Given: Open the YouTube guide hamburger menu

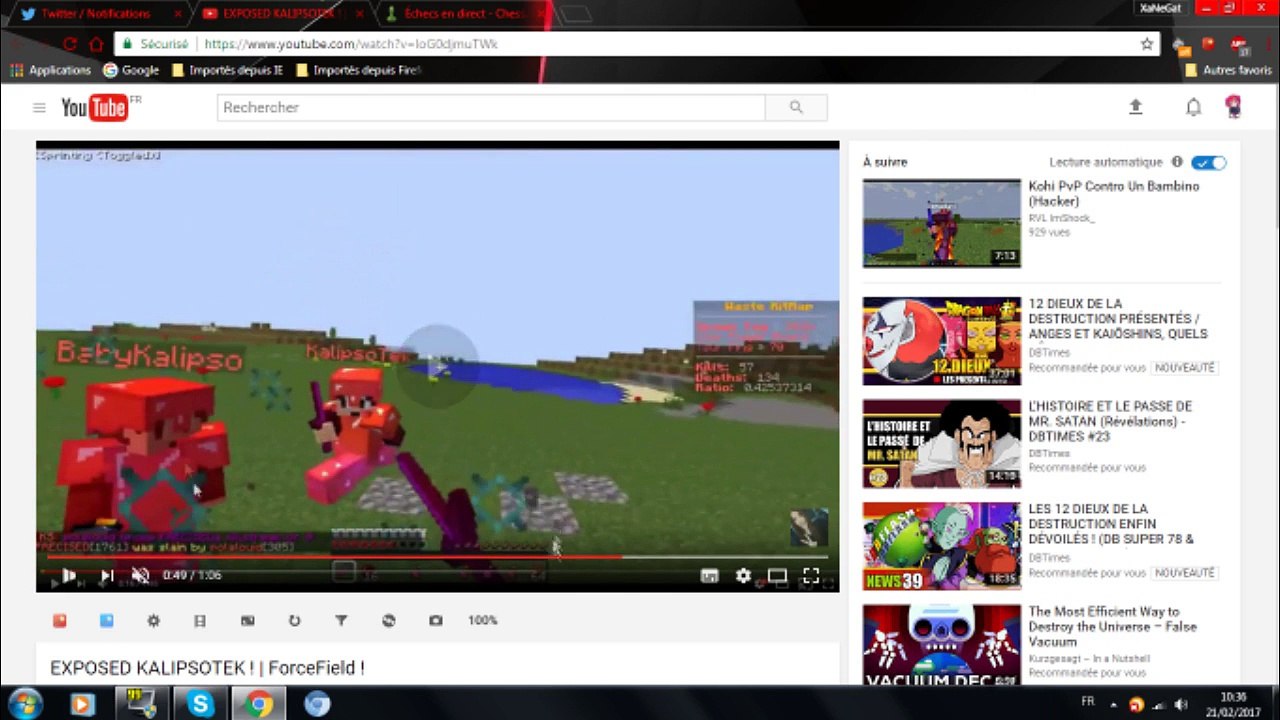Looking at the screenshot, I should point(39,108).
